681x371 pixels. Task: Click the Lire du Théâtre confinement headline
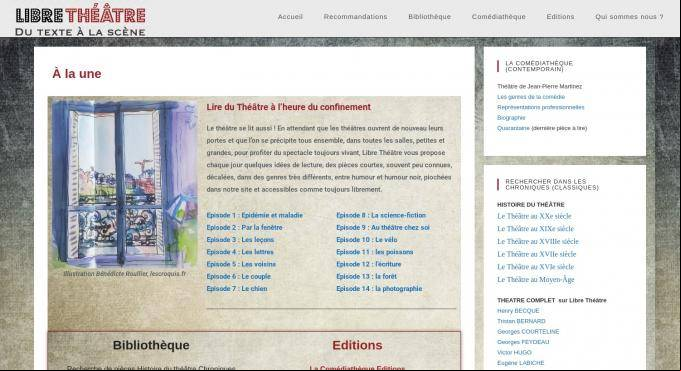tap(288, 107)
